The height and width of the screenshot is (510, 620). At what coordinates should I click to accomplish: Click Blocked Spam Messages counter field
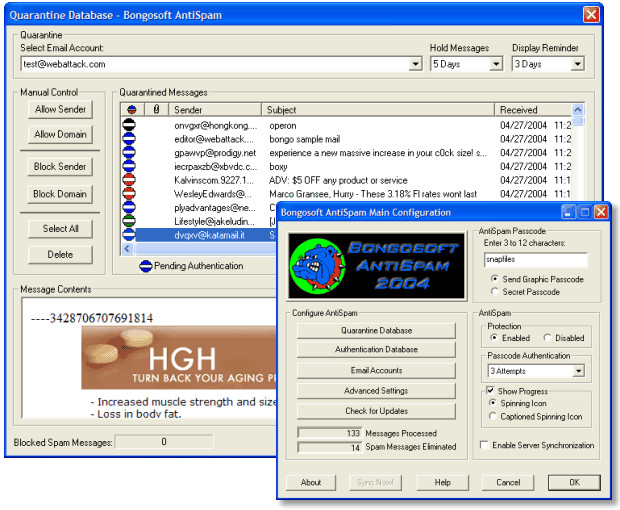(x=164, y=442)
